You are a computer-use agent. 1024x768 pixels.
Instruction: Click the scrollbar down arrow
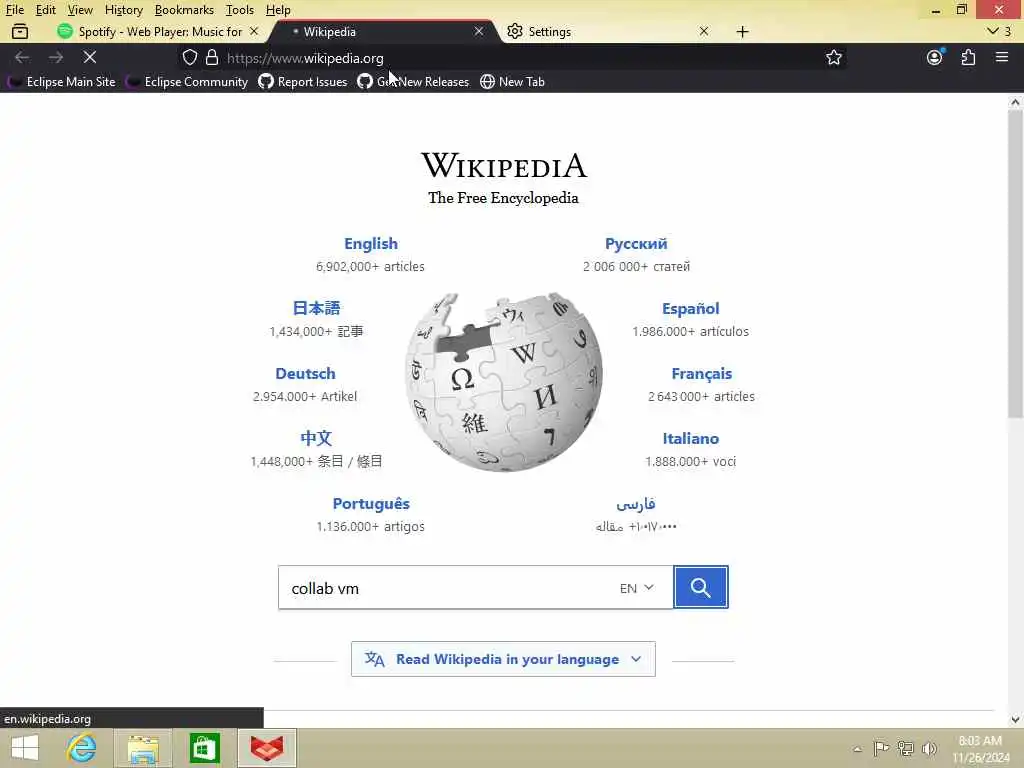1015,720
